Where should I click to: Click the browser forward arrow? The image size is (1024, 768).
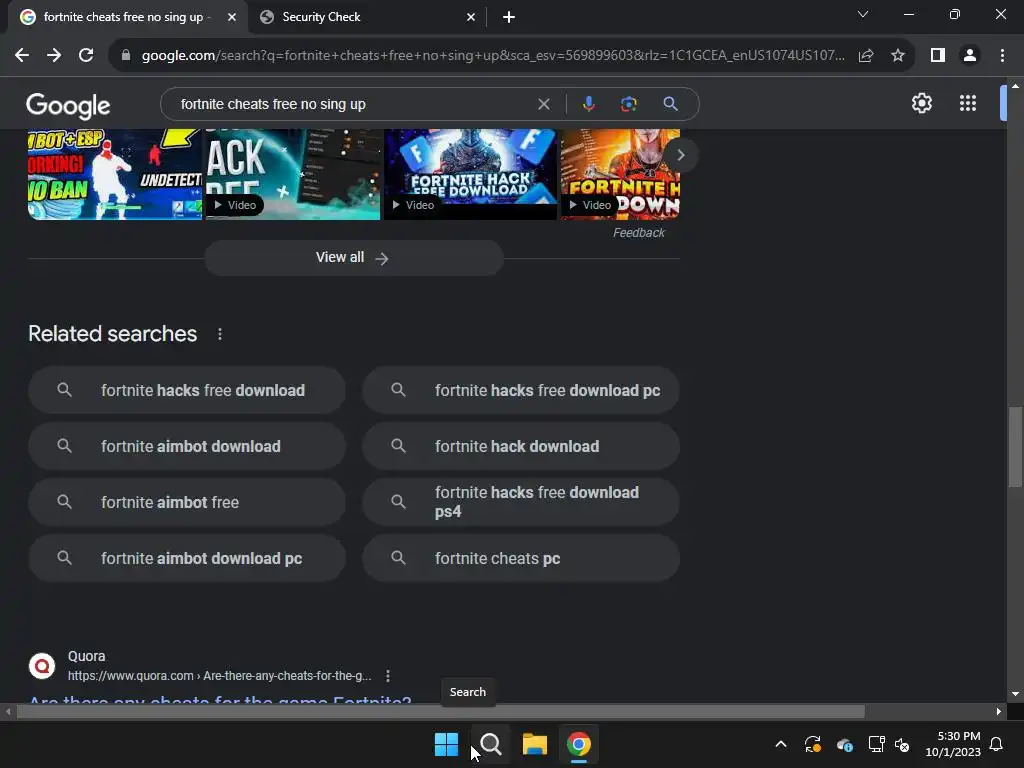pyautogui.click(x=54, y=56)
